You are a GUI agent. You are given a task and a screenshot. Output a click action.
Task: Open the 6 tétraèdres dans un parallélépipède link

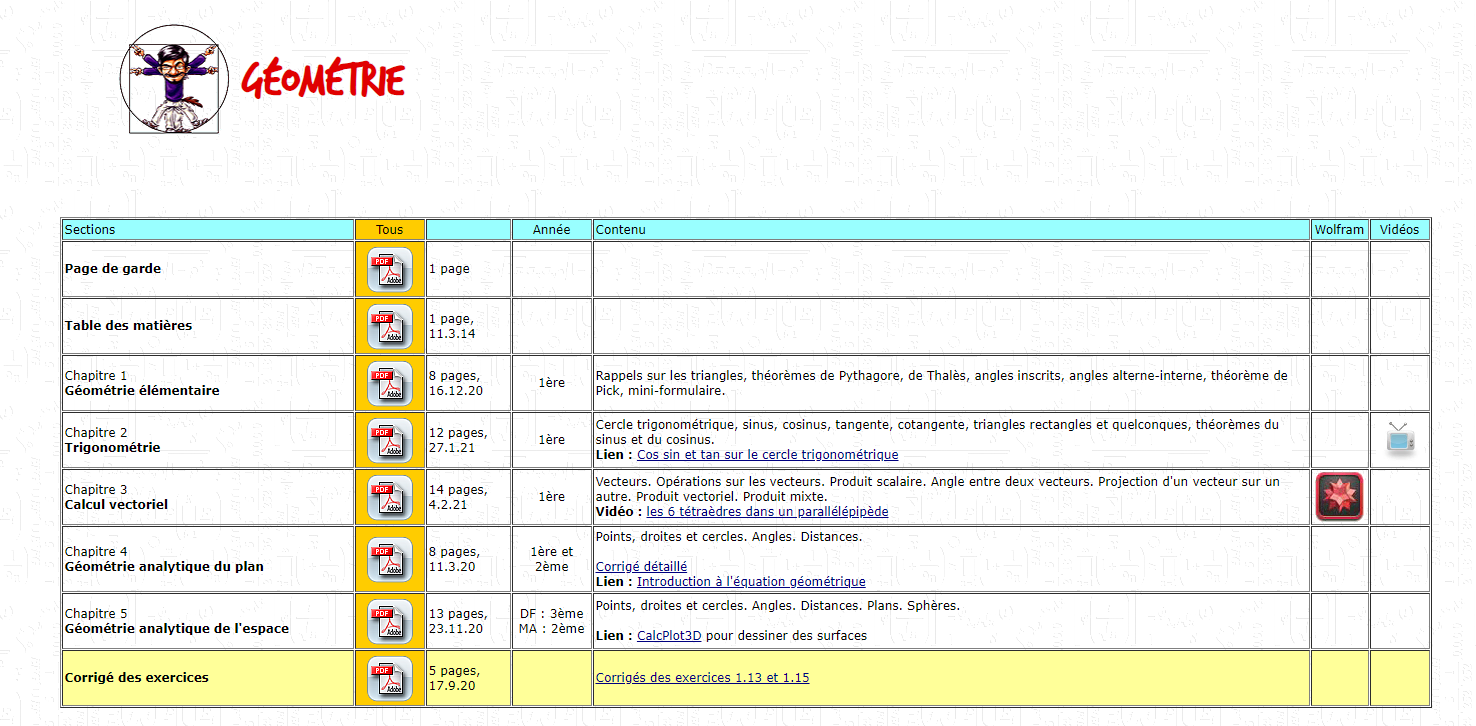pos(767,512)
